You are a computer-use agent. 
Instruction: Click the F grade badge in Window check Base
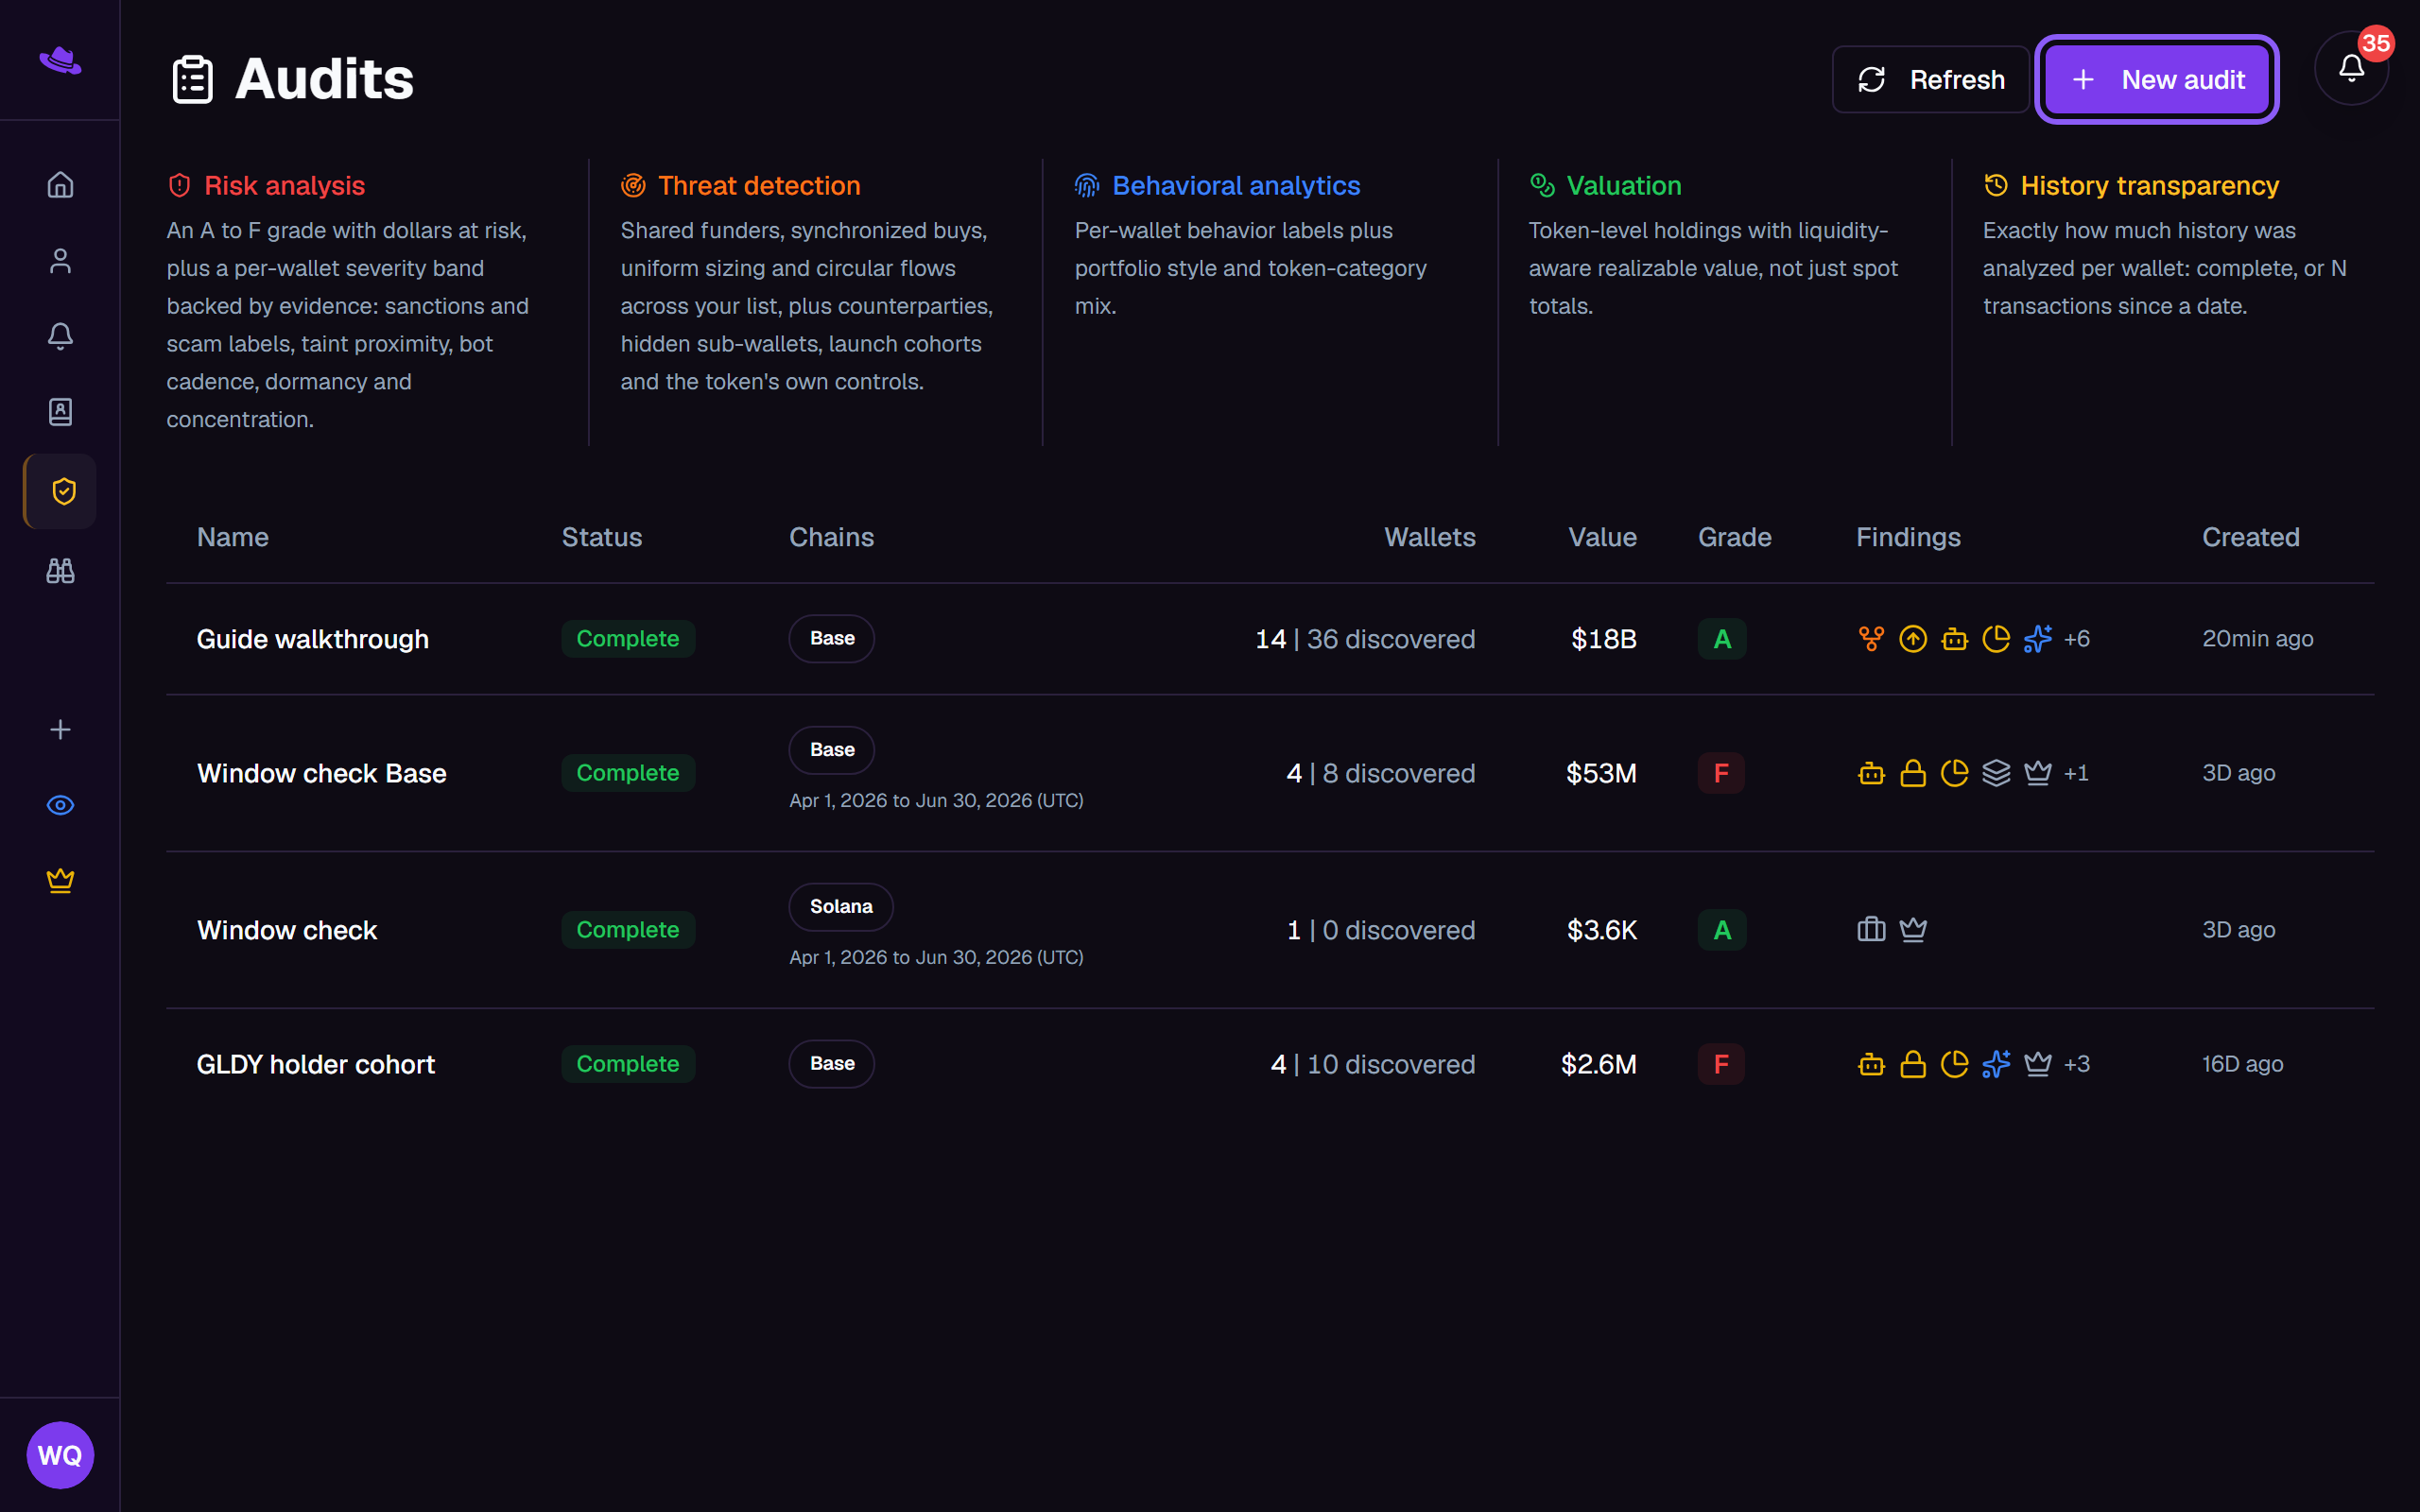tap(1721, 773)
